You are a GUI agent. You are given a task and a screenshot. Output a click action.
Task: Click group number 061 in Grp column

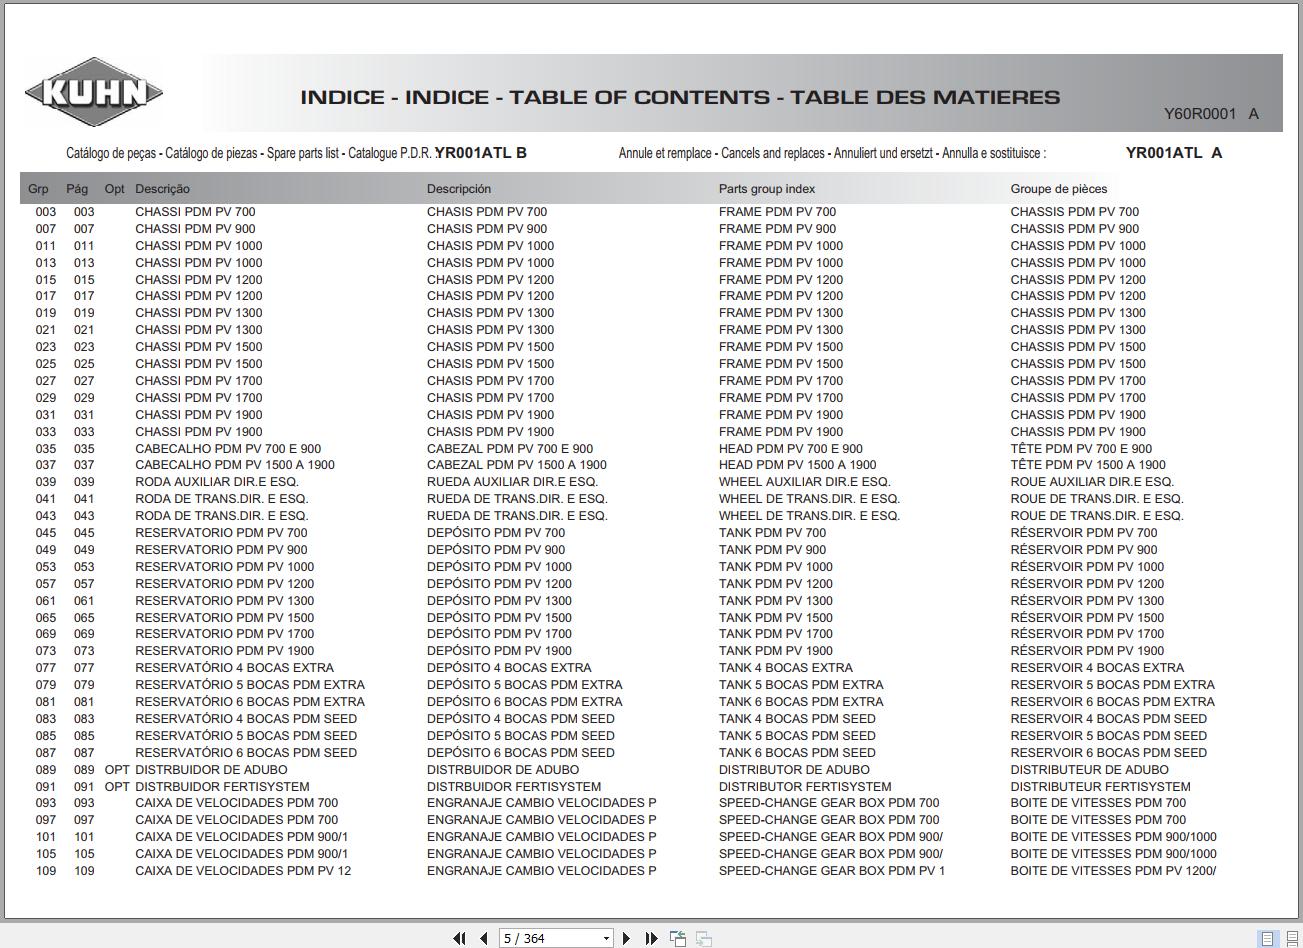46,601
